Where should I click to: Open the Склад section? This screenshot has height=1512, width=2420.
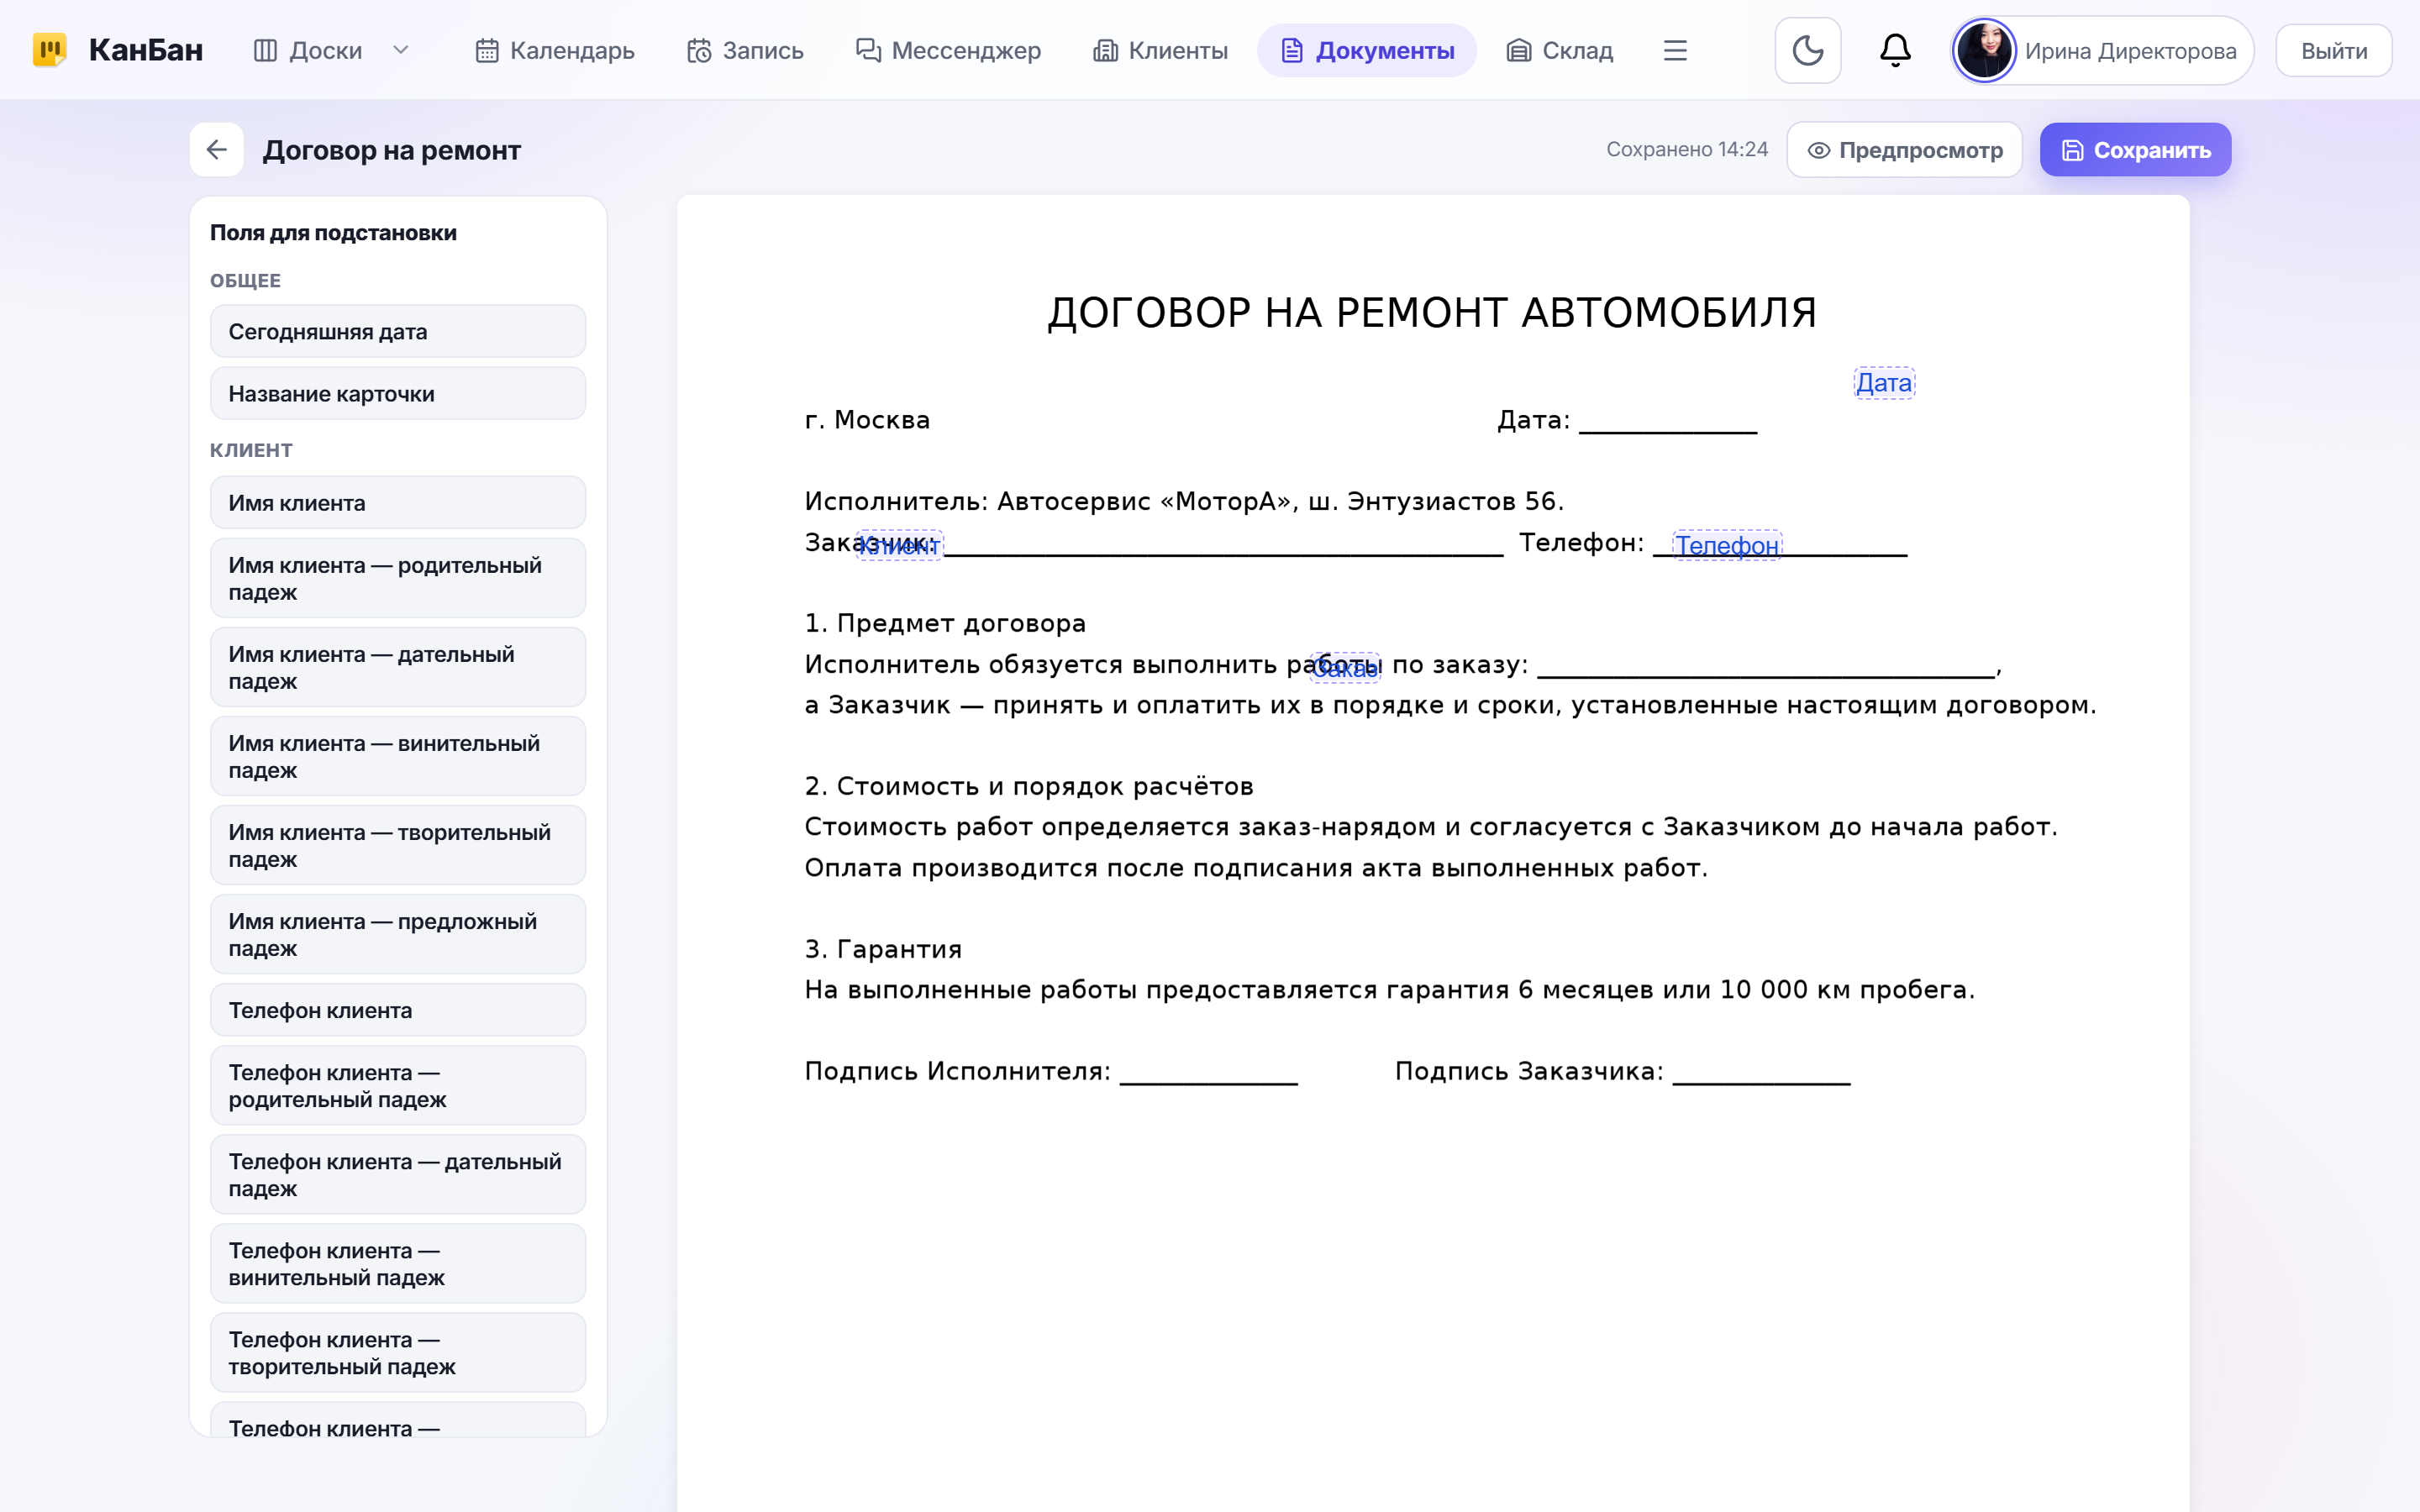pyautogui.click(x=1560, y=50)
